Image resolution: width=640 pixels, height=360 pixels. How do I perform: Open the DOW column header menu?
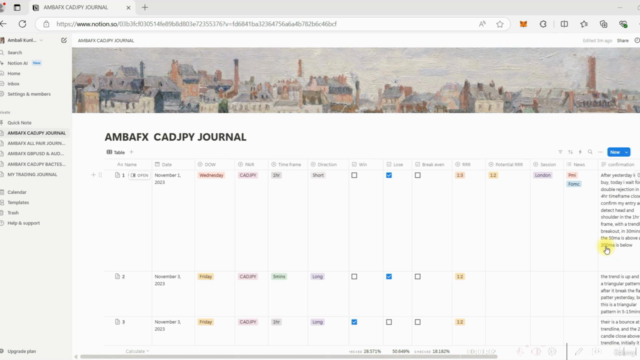tap(215, 164)
